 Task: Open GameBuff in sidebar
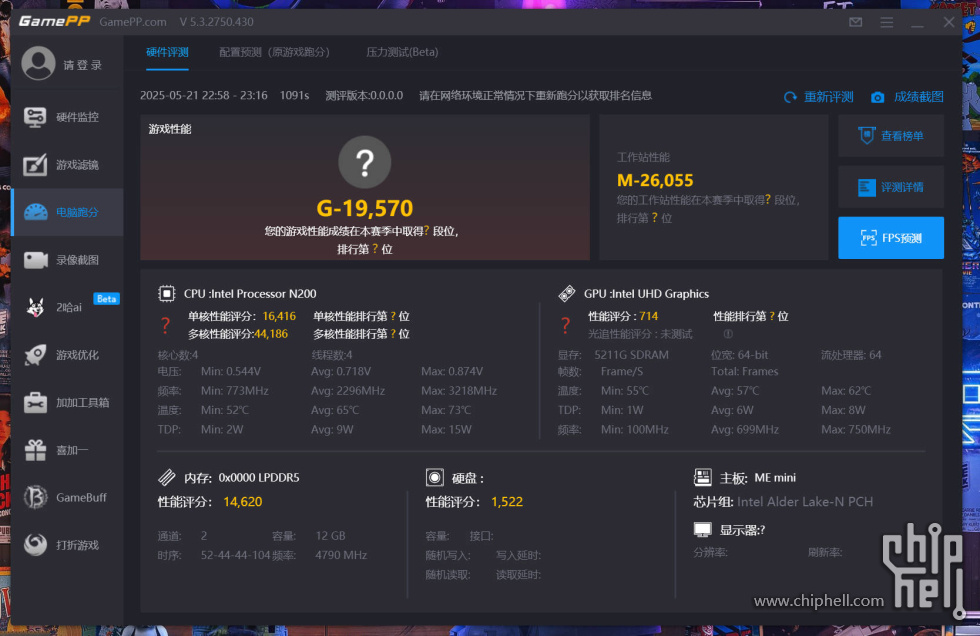coord(68,497)
